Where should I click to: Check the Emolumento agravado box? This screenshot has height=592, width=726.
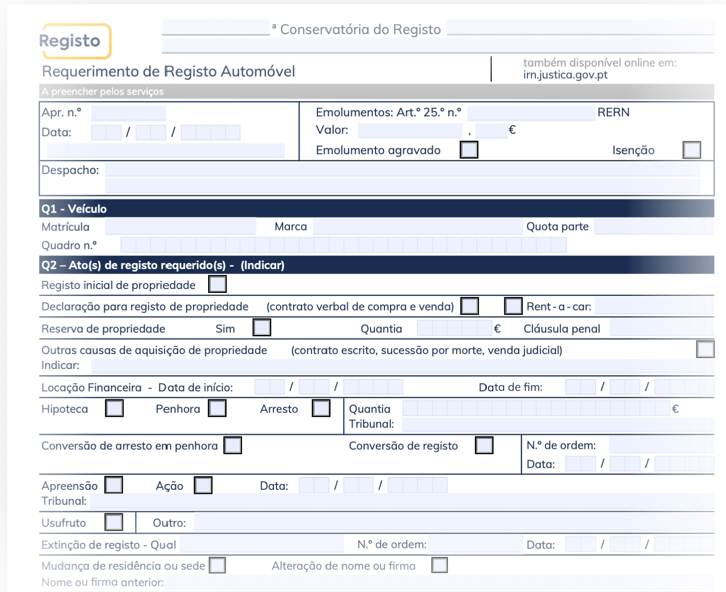(469, 150)
